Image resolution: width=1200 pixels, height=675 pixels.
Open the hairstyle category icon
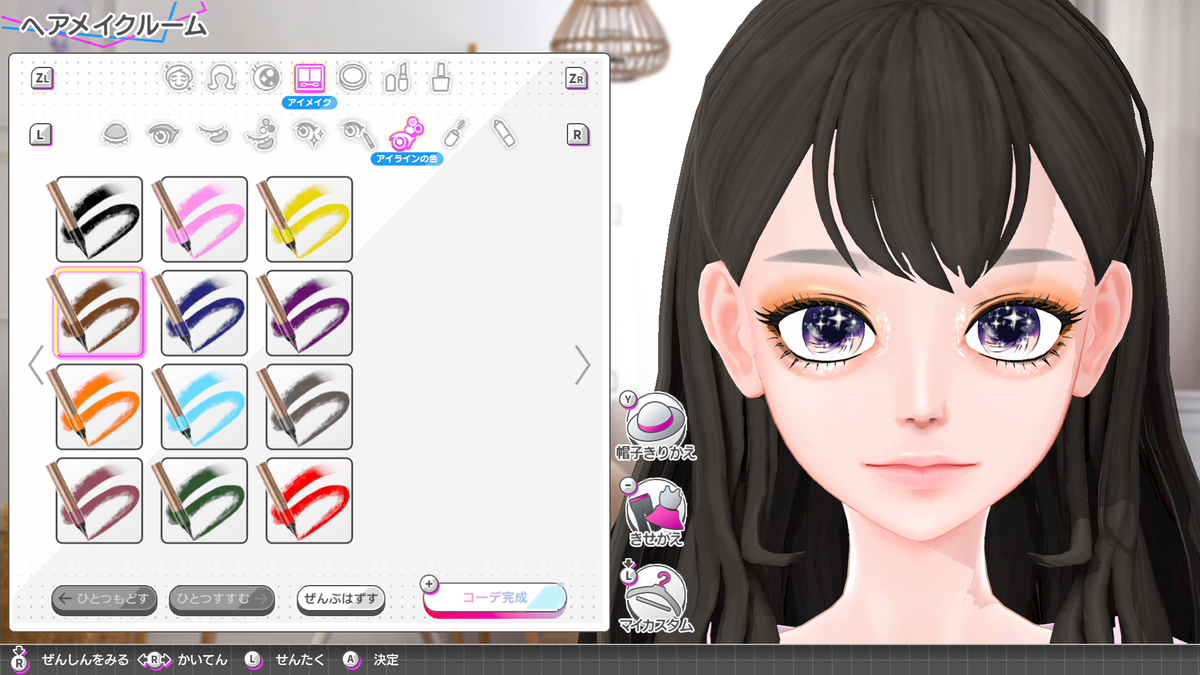tap(221, 77)
